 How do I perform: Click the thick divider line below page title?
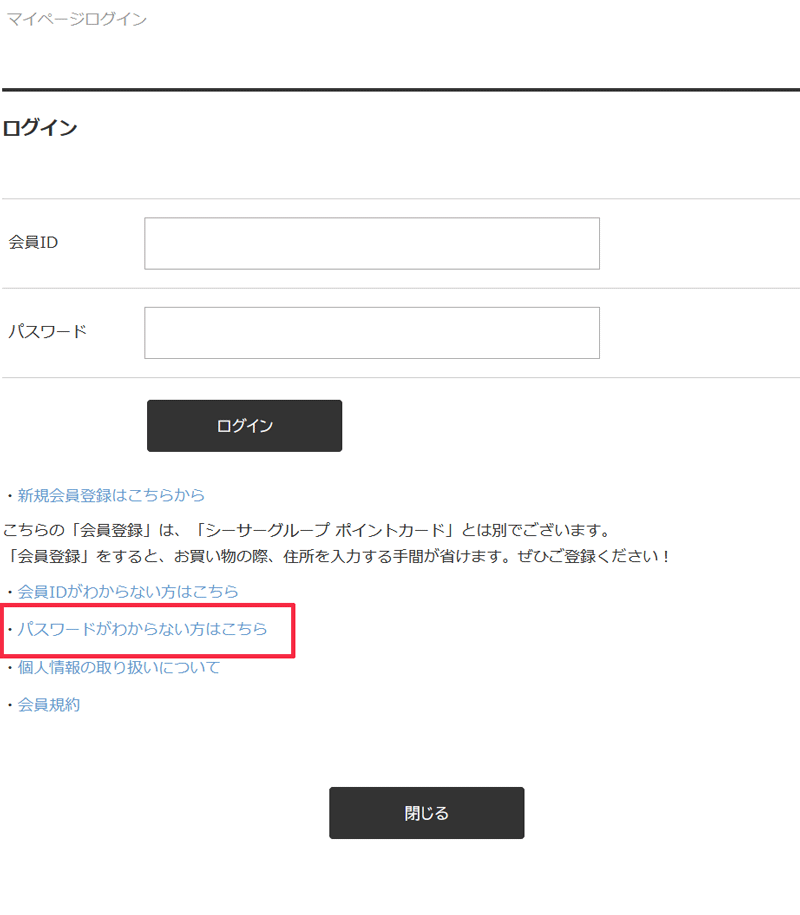[x=400, y=90]
